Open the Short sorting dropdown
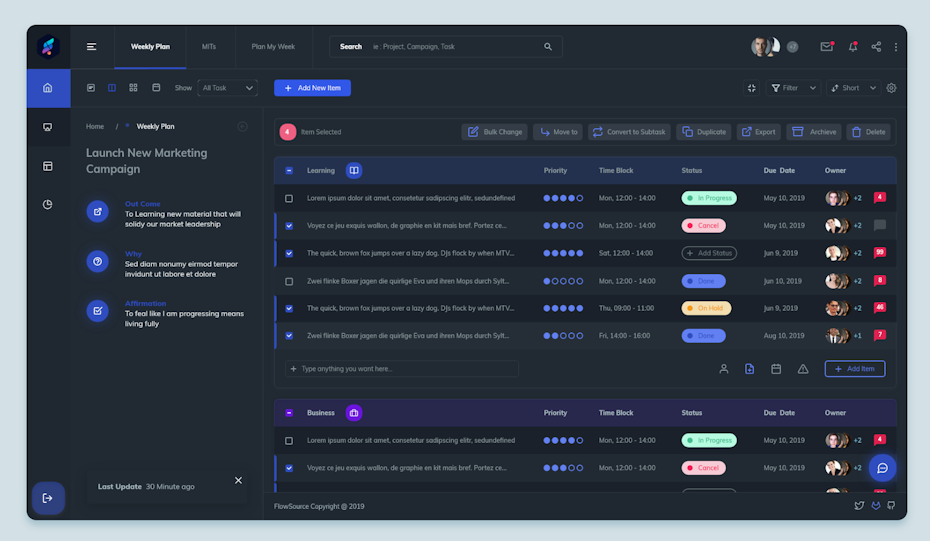The height and width of the screenshot is (541, 930). pyautogui.click(x=853, y=88)
